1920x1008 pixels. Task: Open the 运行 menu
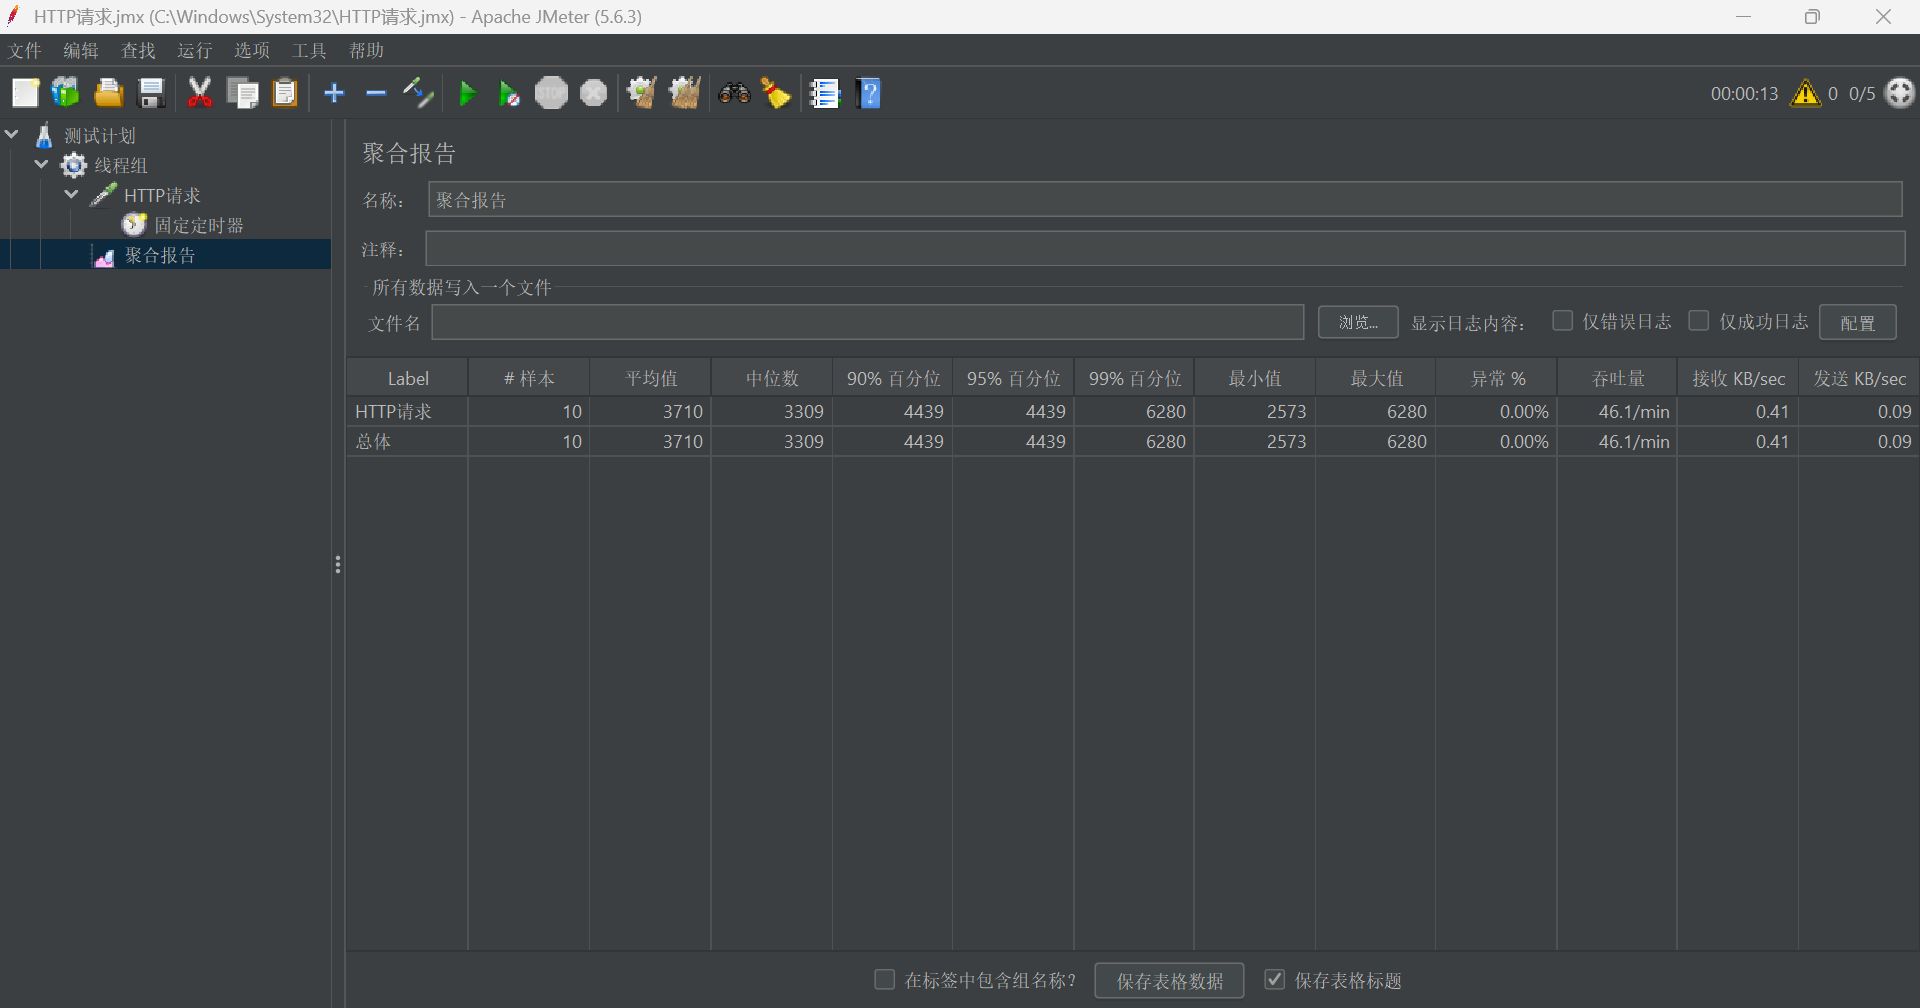tap(194, 50)
